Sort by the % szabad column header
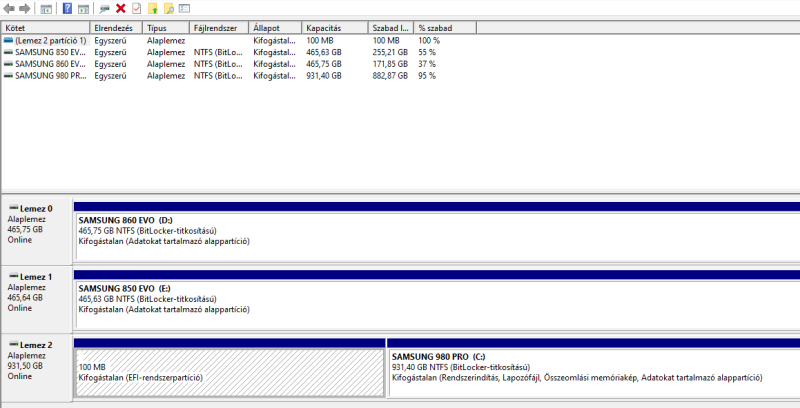800x408 pixels. [445, 28]
